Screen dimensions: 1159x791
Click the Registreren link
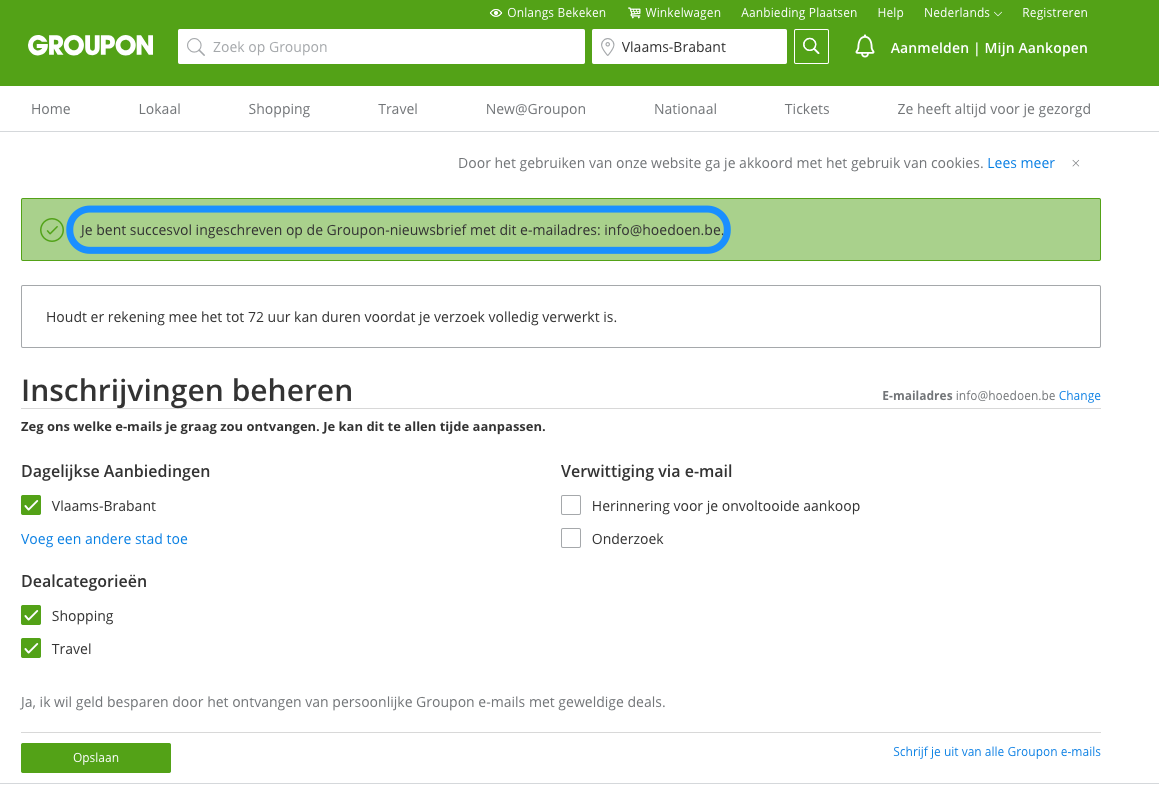point(1055,13)
